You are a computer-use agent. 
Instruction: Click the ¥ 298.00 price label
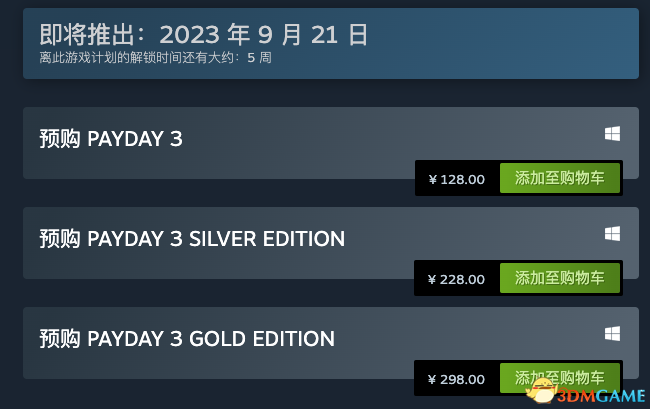[457, 379]
